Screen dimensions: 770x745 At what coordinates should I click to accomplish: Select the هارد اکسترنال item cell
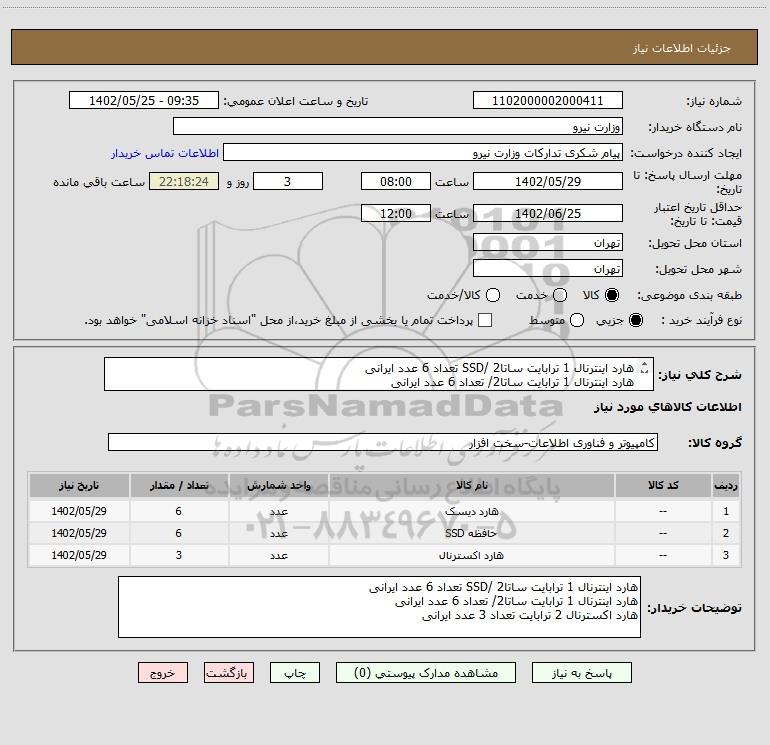pyautogui.click(x=471, y=555)
